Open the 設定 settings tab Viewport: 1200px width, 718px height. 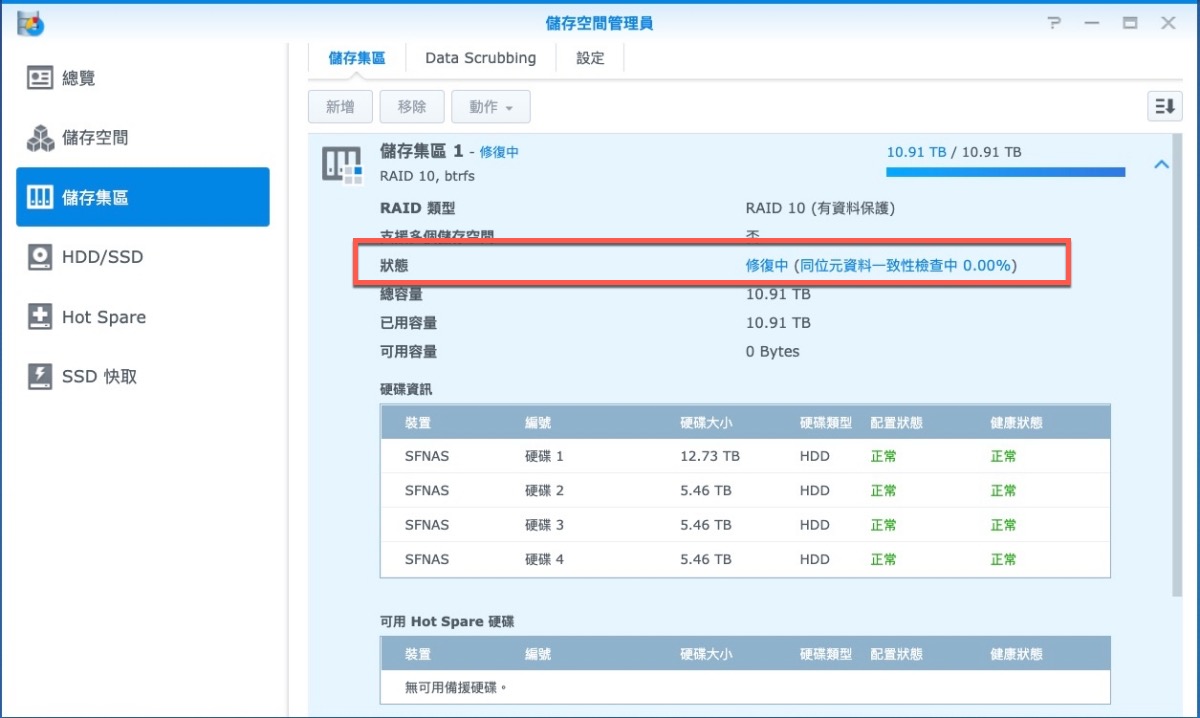point(590,58)
